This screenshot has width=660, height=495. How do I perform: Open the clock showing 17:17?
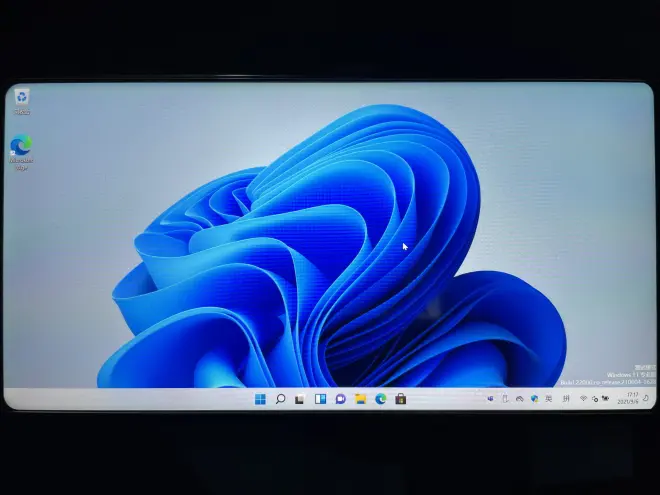click(x=630, y=398)
